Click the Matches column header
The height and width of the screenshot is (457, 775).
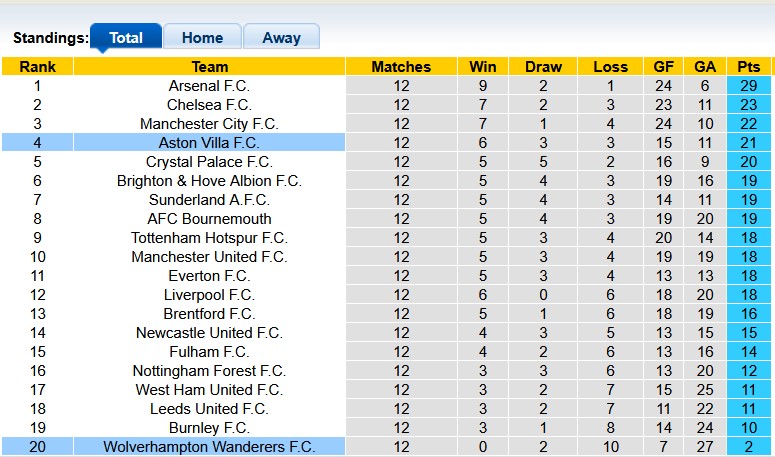[401, 67]
